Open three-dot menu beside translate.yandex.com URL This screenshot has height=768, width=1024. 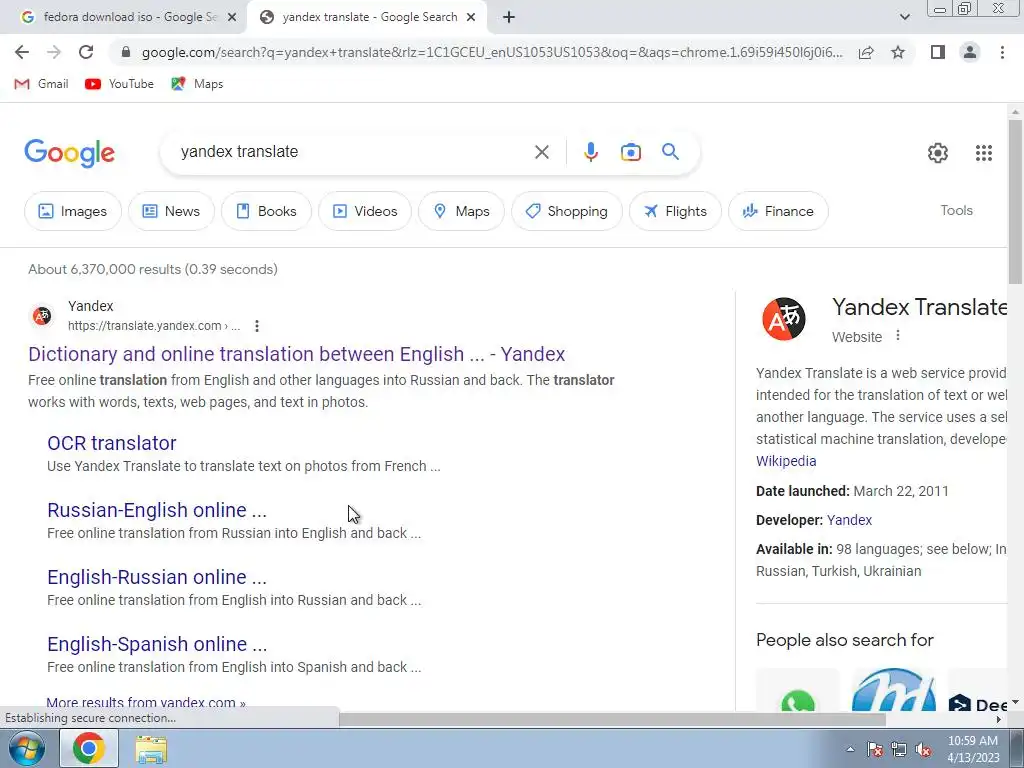(257, 325)
